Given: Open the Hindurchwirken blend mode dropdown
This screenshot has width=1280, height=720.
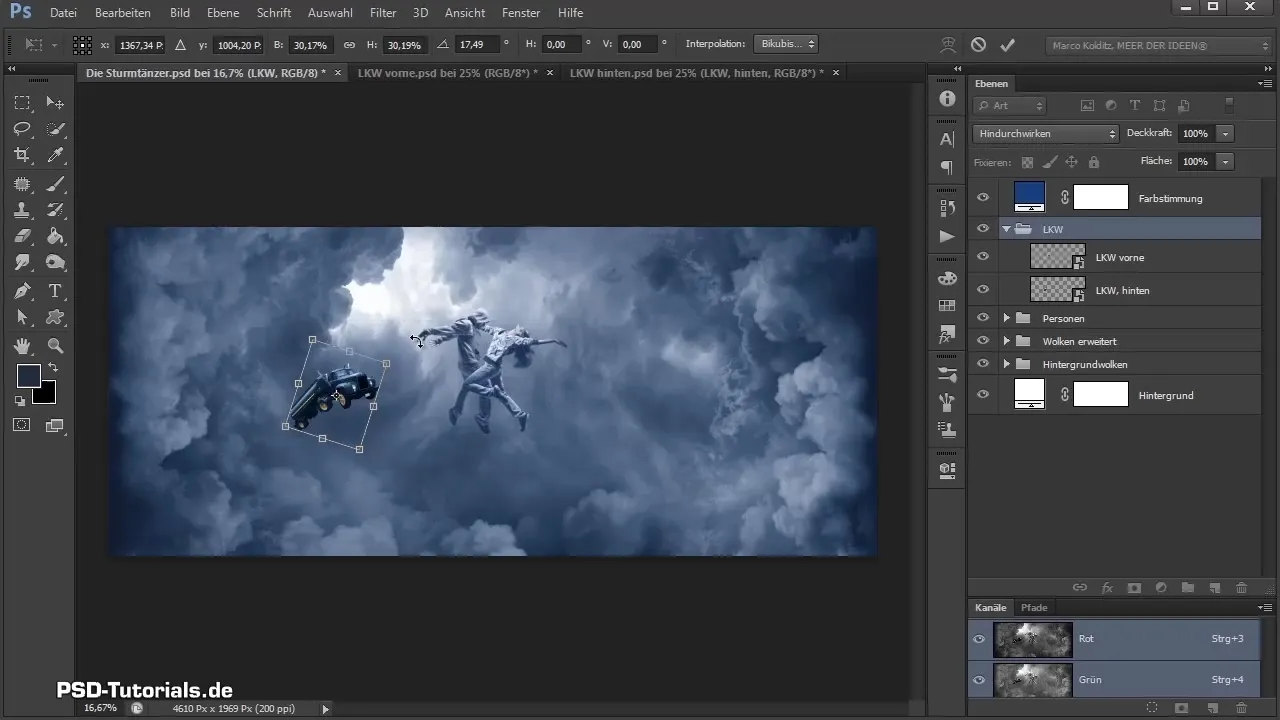Looking at the screenshot, I should [x=1045, y=134].
